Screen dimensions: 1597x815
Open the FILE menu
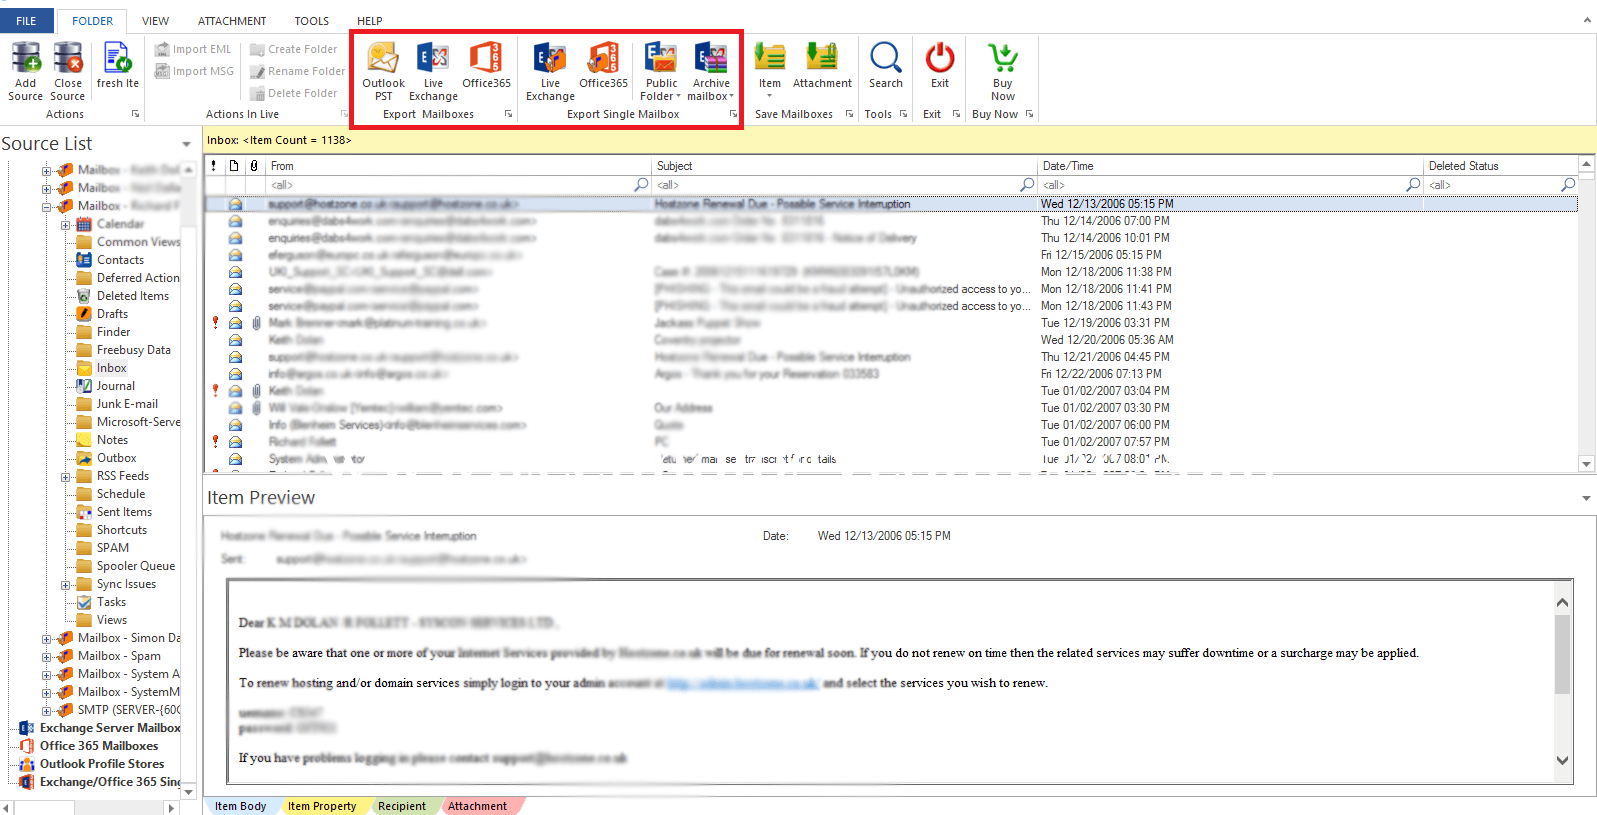pyautogui.click(x=26, y=21)
